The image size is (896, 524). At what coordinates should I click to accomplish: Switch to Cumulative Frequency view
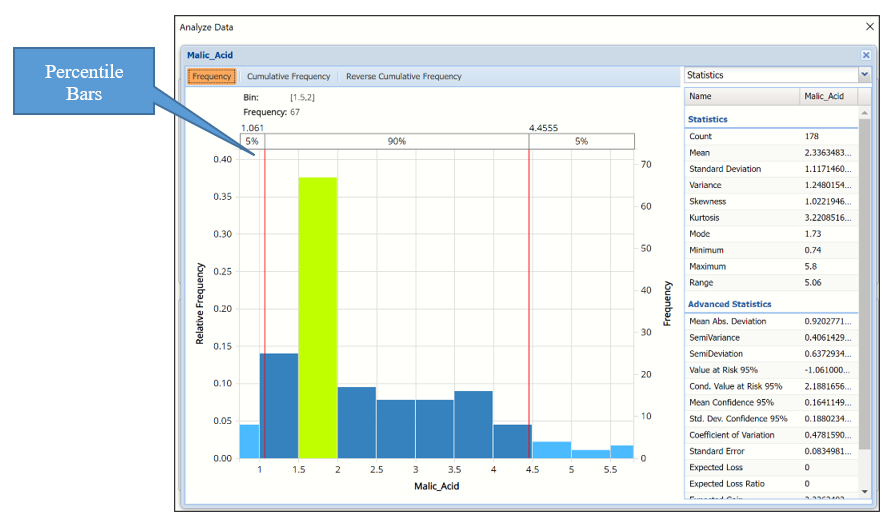point(288,76)
